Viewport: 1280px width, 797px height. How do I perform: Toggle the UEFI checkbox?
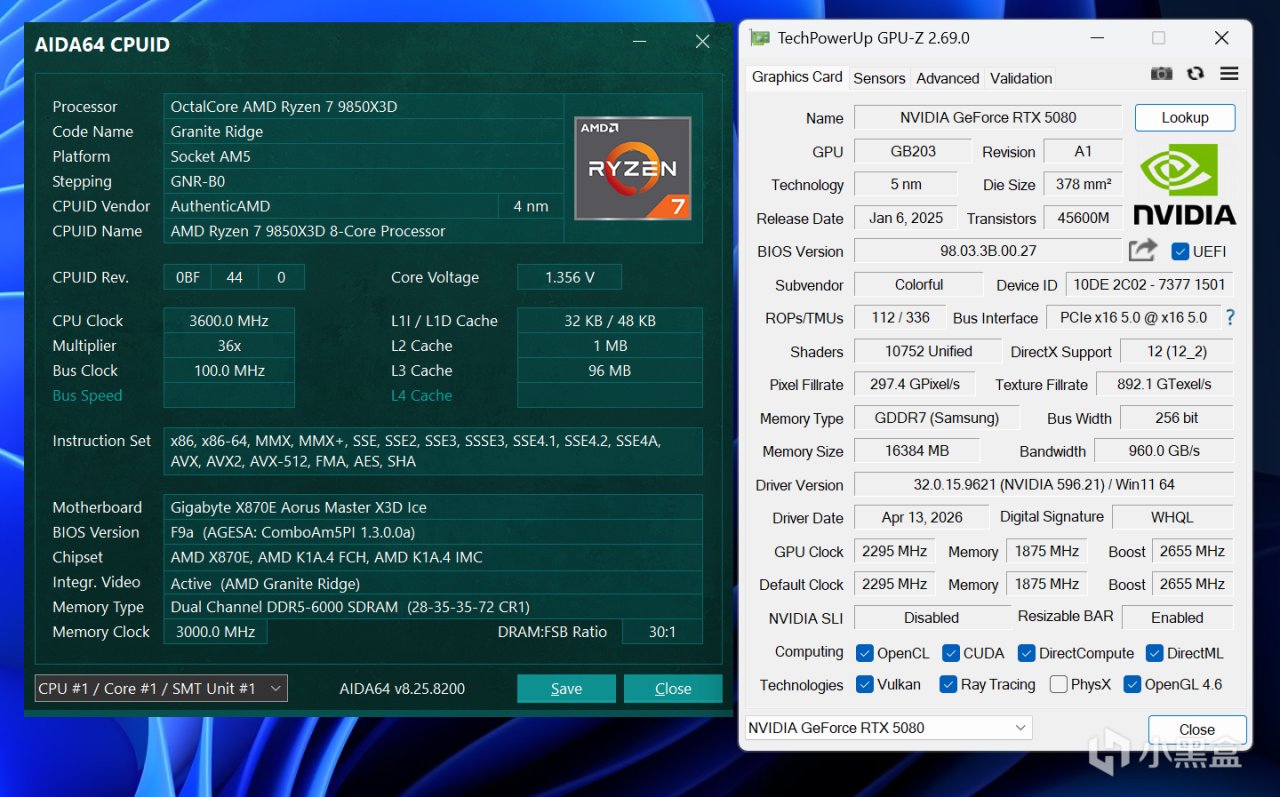(1180, 251)
